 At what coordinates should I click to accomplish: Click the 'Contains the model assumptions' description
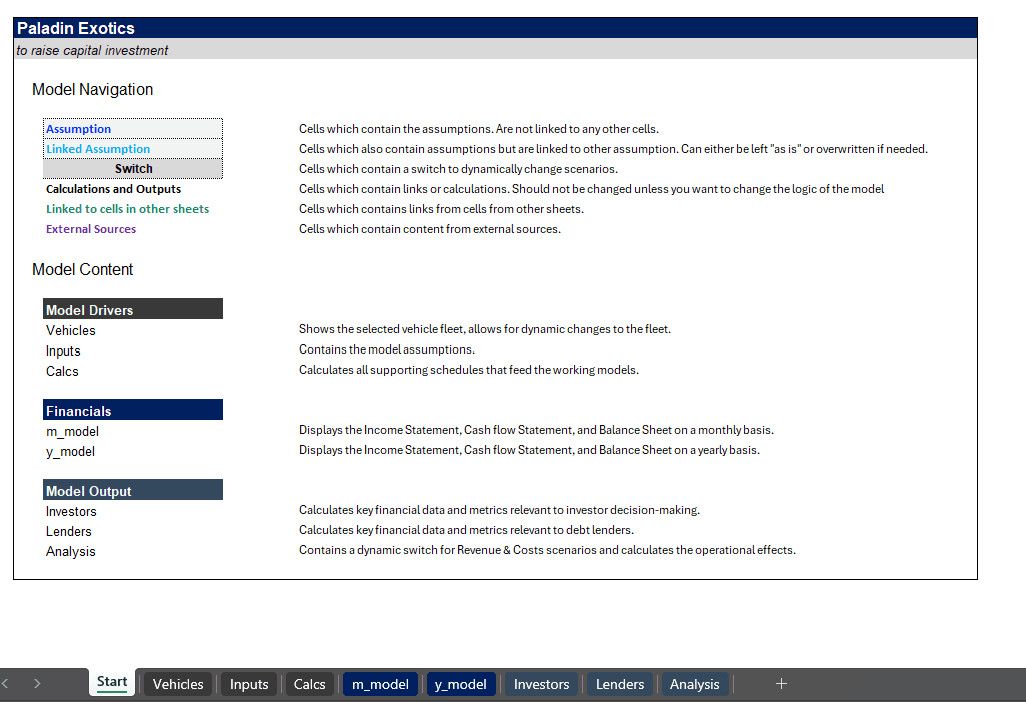click(x=387, y=350)
